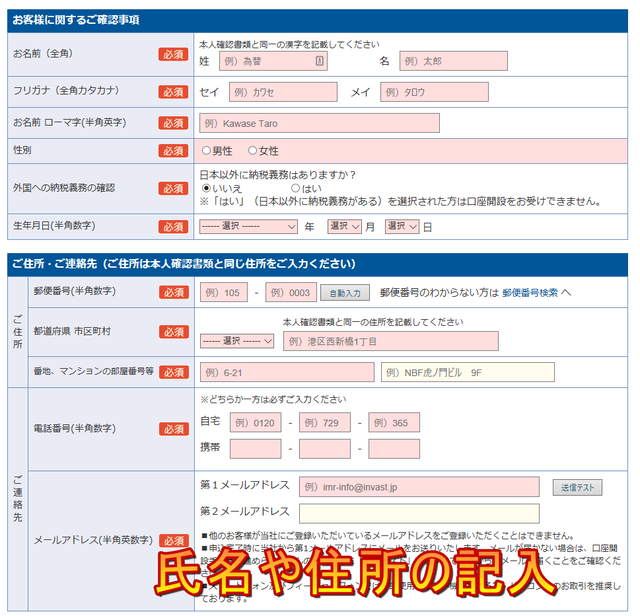Focus the home phone last field 365

point(394,423)
